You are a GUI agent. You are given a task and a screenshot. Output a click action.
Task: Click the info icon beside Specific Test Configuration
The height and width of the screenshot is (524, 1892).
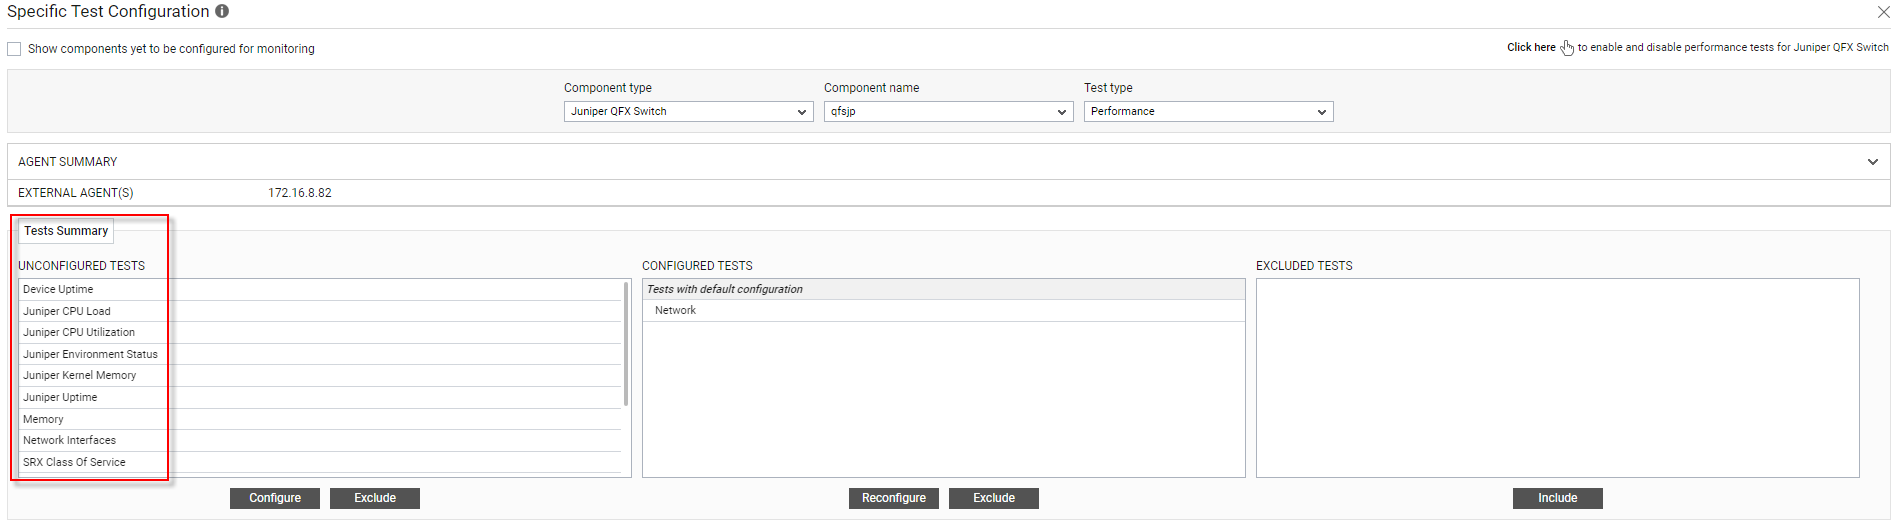click(x=222, y=11)
